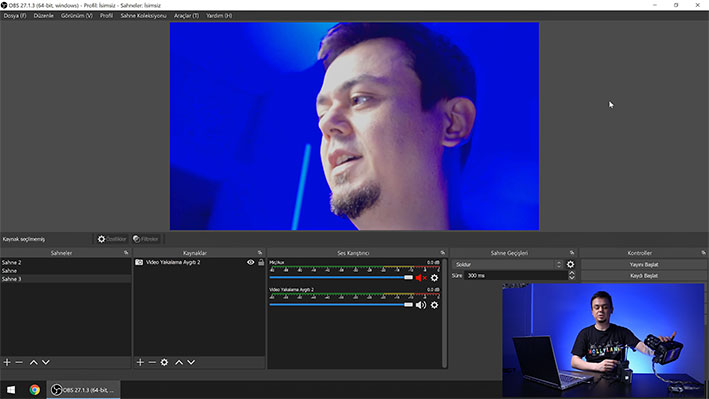Click the video preview canvas
The height and width of the screenshot is (399, 709).
tap(354, 126)
